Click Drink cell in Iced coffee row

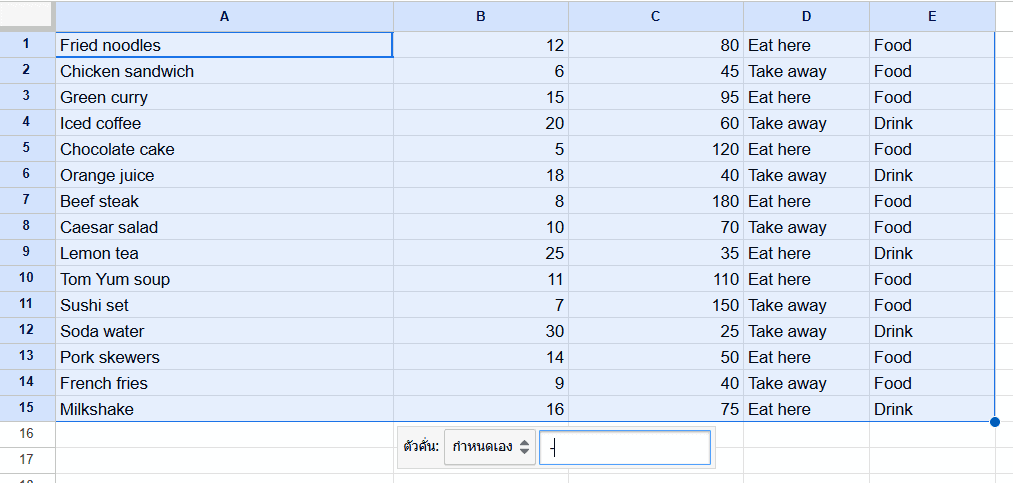[932, 123]
